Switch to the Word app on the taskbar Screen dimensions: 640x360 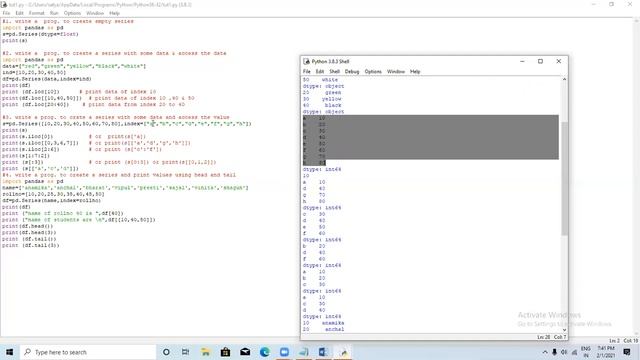point(323,352)
